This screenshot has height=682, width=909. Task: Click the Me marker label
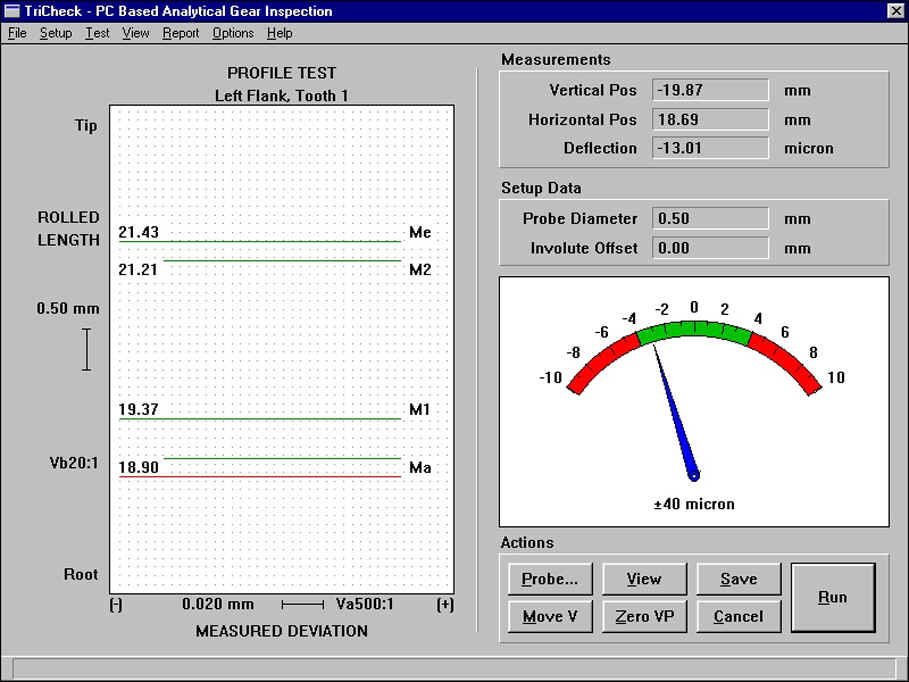point(420,233)
